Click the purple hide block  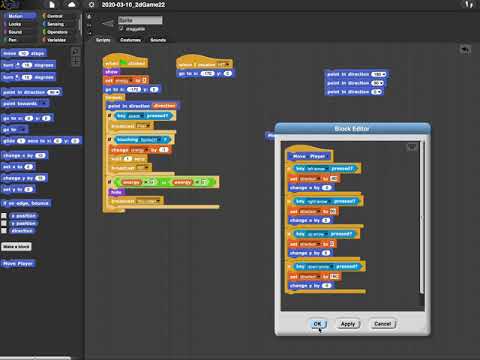pyautogui.click(x=116, y=192)
